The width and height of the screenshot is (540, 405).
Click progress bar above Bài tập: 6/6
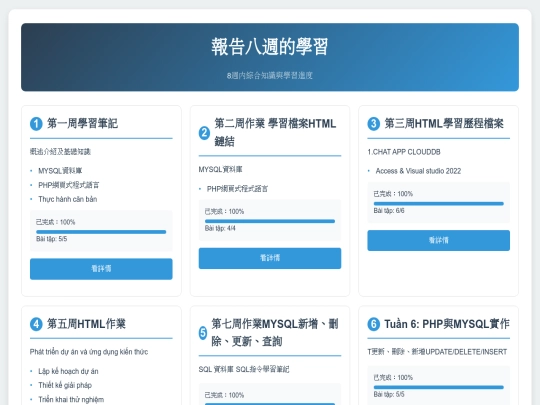[439, 204]
